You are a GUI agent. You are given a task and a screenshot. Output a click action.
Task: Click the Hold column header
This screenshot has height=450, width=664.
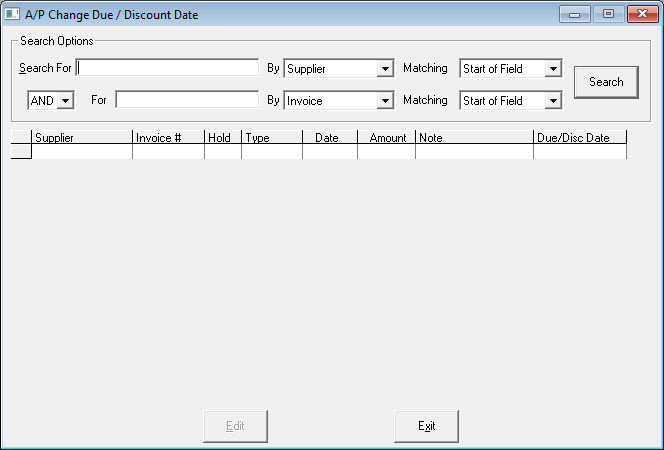point(223,138)
